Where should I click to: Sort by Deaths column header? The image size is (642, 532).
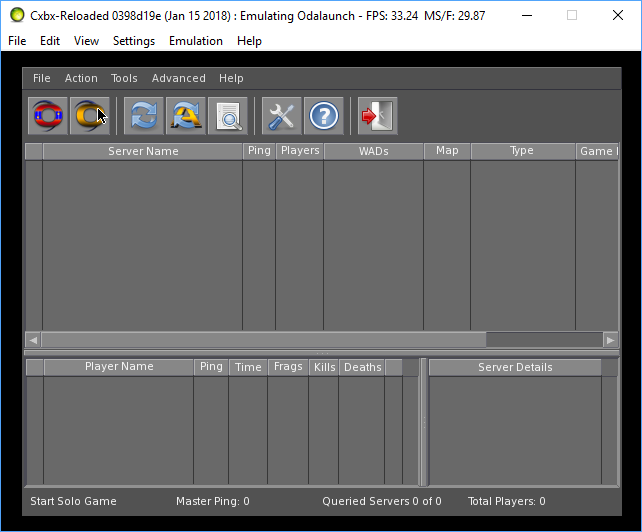pos(362,367)
